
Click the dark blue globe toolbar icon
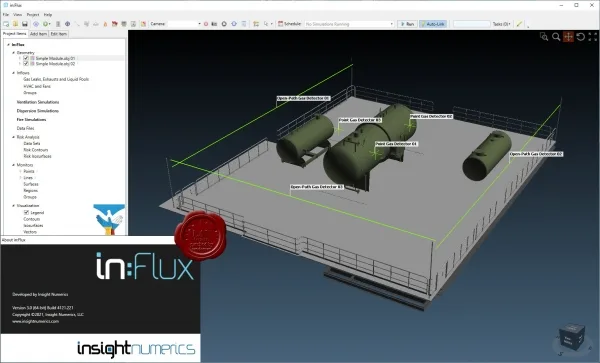coord(67,24)
